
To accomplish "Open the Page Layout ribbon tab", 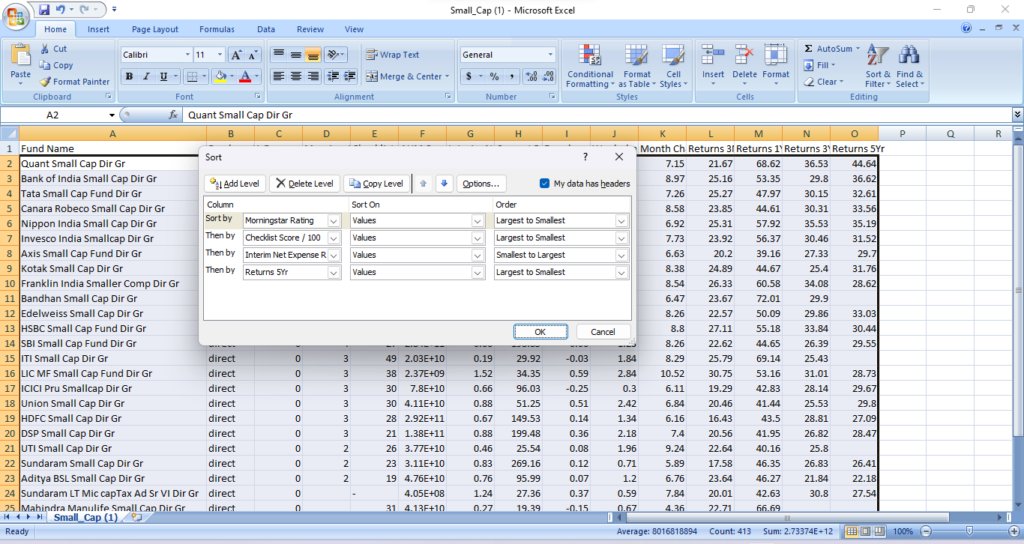I will tap(155, 29).
